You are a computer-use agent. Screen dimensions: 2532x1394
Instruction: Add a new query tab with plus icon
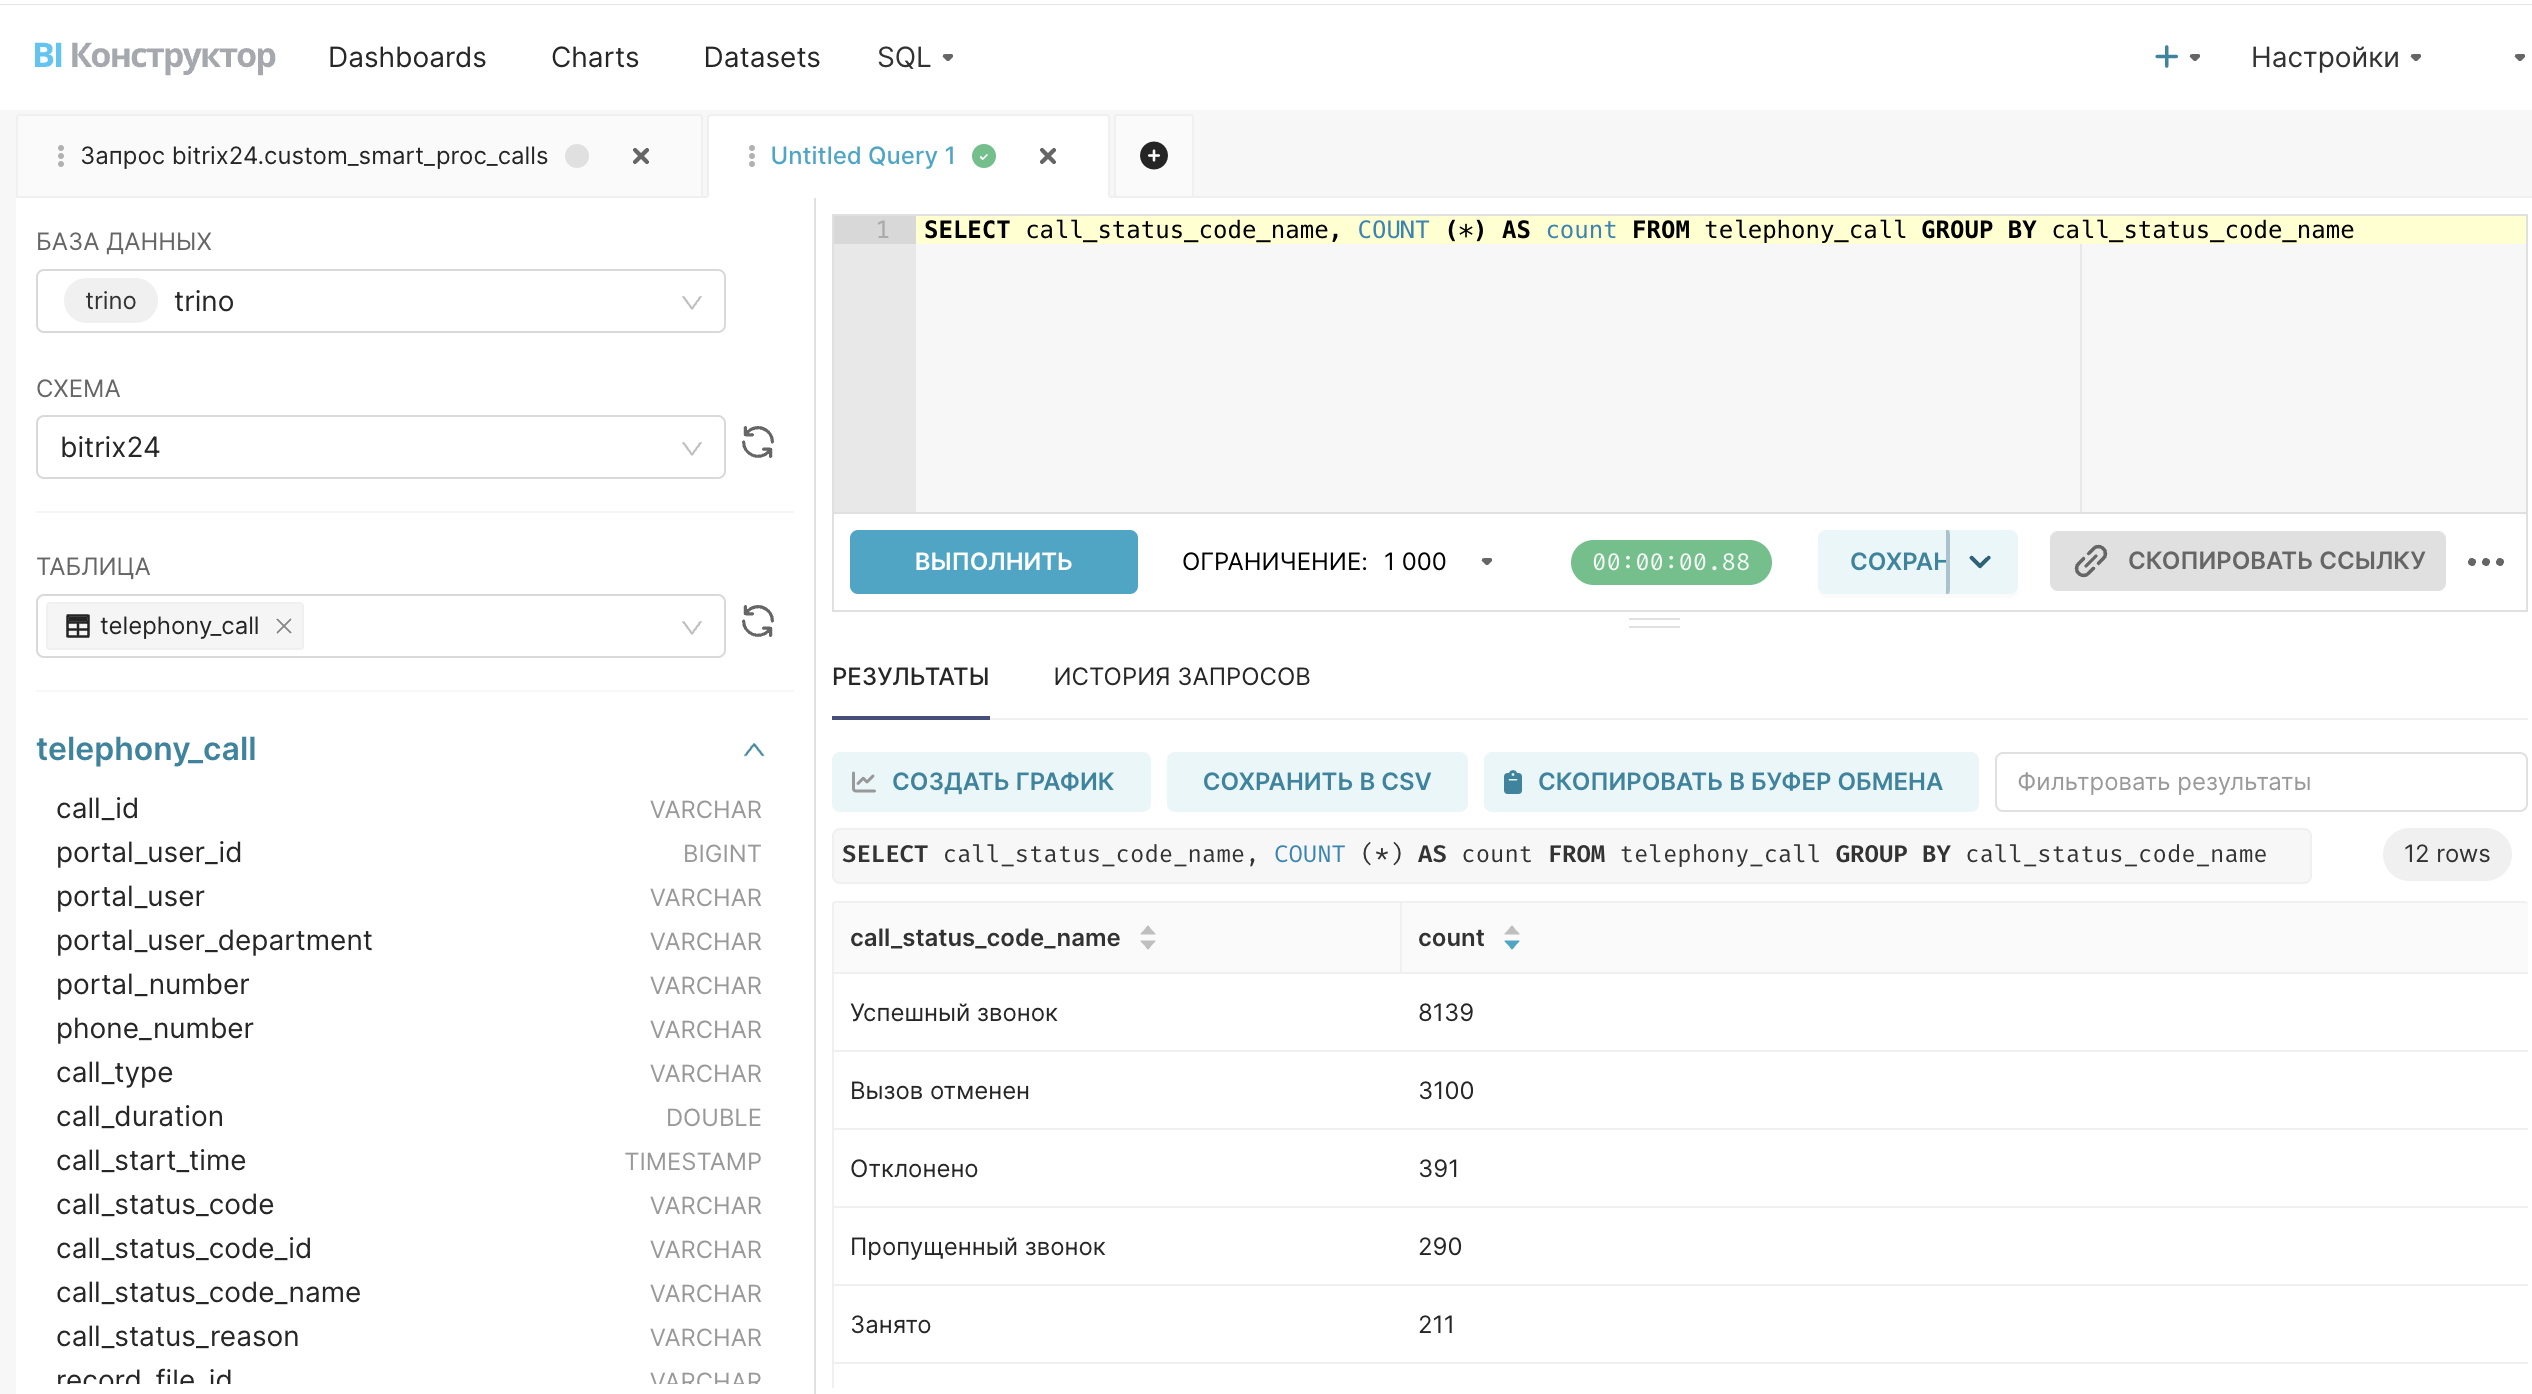(x=1153, y=155)
